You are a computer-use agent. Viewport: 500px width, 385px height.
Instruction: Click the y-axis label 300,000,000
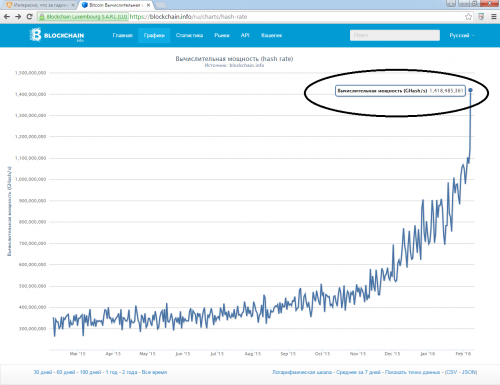[32, 329]
